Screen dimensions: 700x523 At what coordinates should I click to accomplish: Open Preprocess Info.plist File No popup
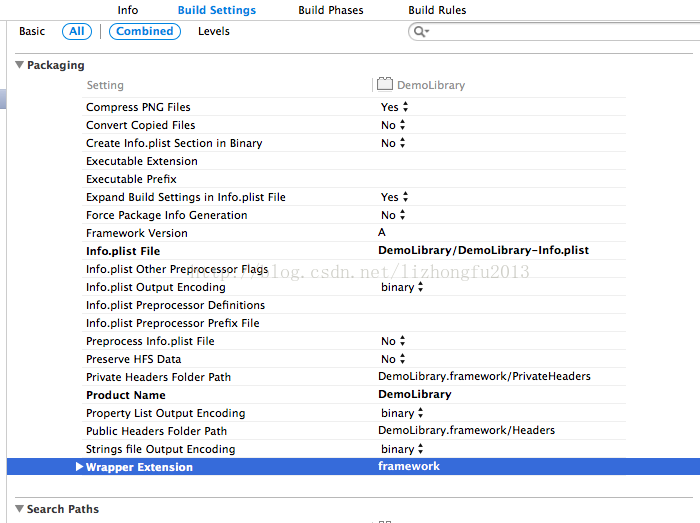(x=393, y=341)
